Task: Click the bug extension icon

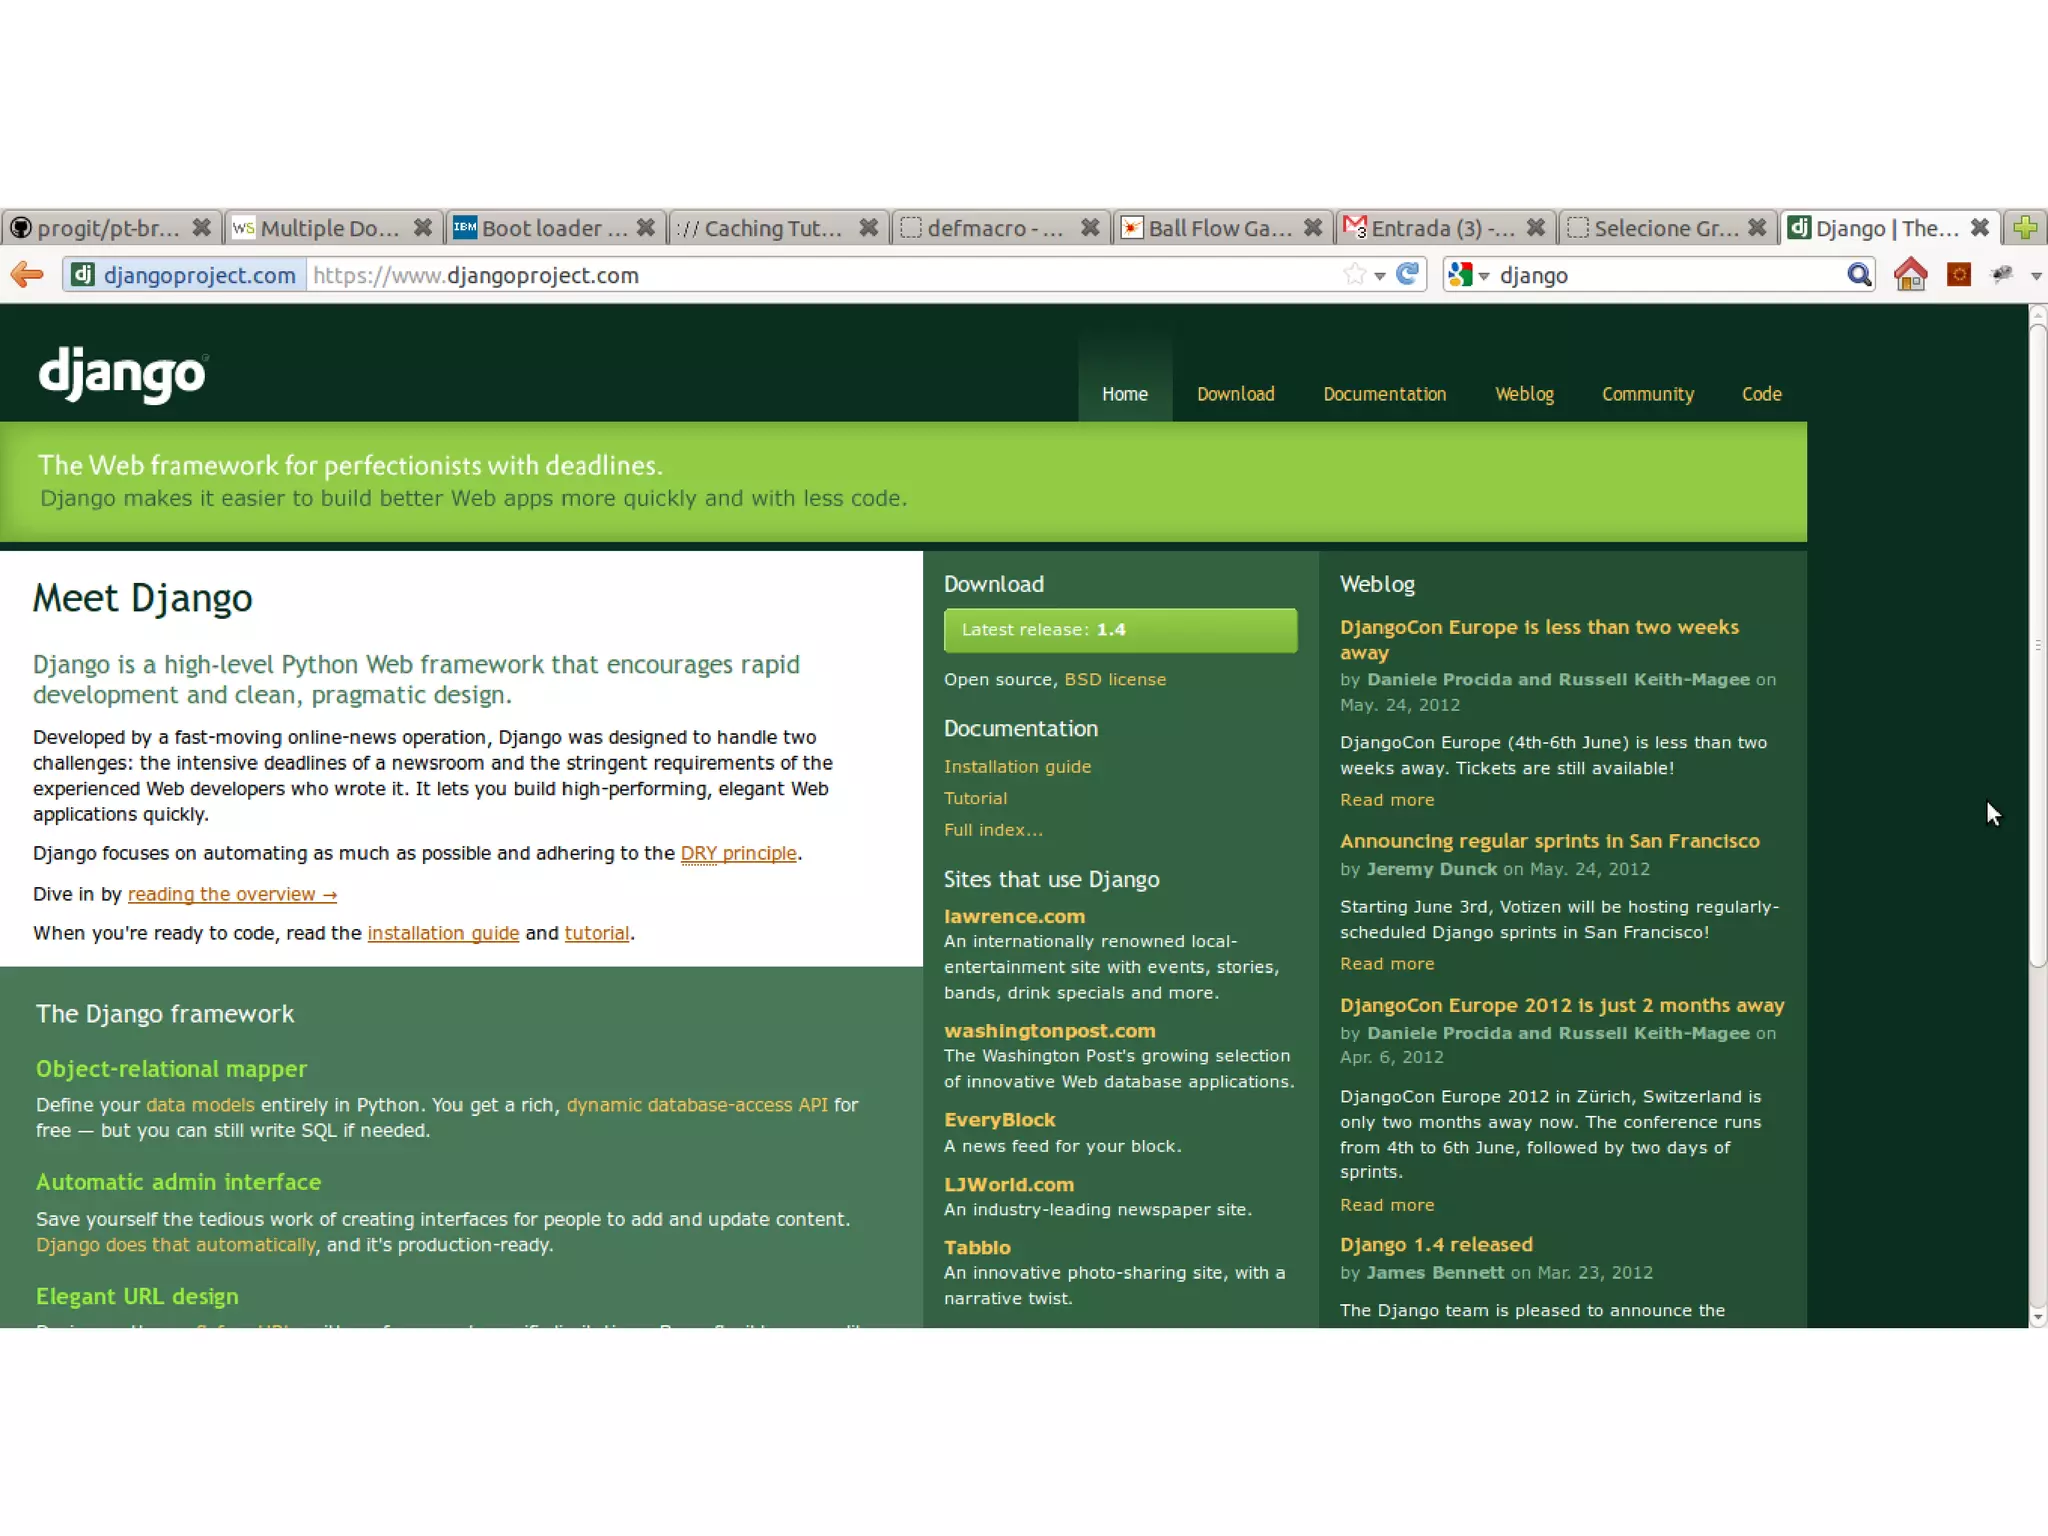Action: tap(2001, 274)
